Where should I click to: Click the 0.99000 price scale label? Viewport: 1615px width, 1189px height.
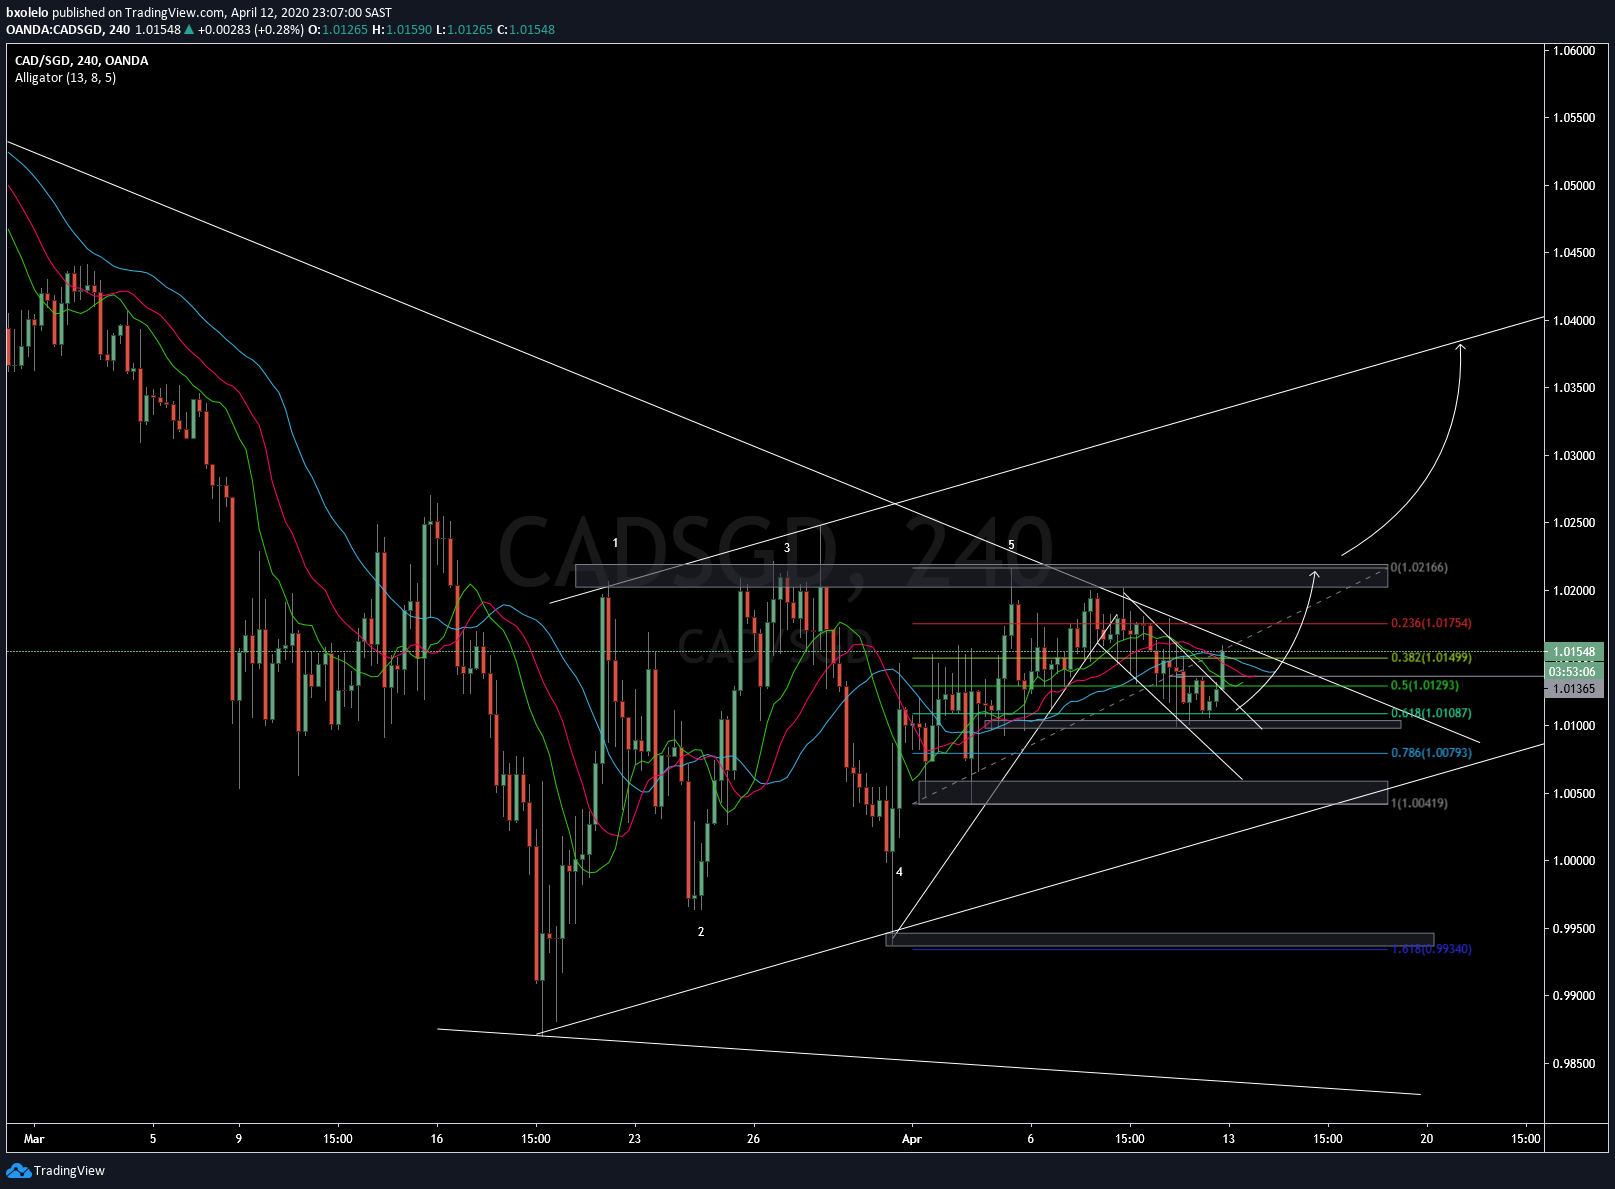click(1574, 995)
